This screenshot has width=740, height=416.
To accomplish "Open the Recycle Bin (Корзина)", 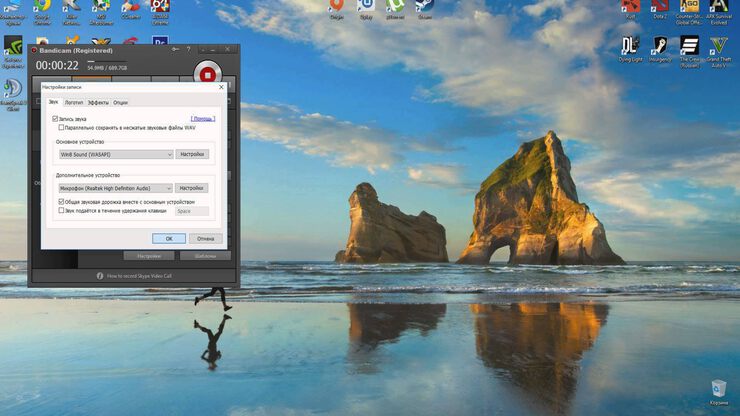I will pos(719,392).
